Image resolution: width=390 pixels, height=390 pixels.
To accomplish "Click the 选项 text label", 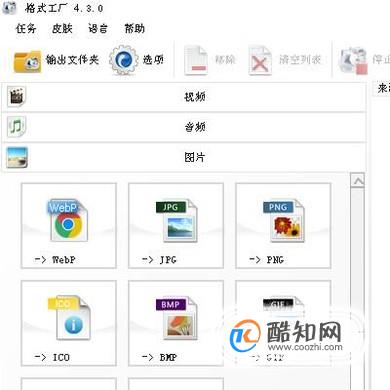I will [x=153, y=60].
